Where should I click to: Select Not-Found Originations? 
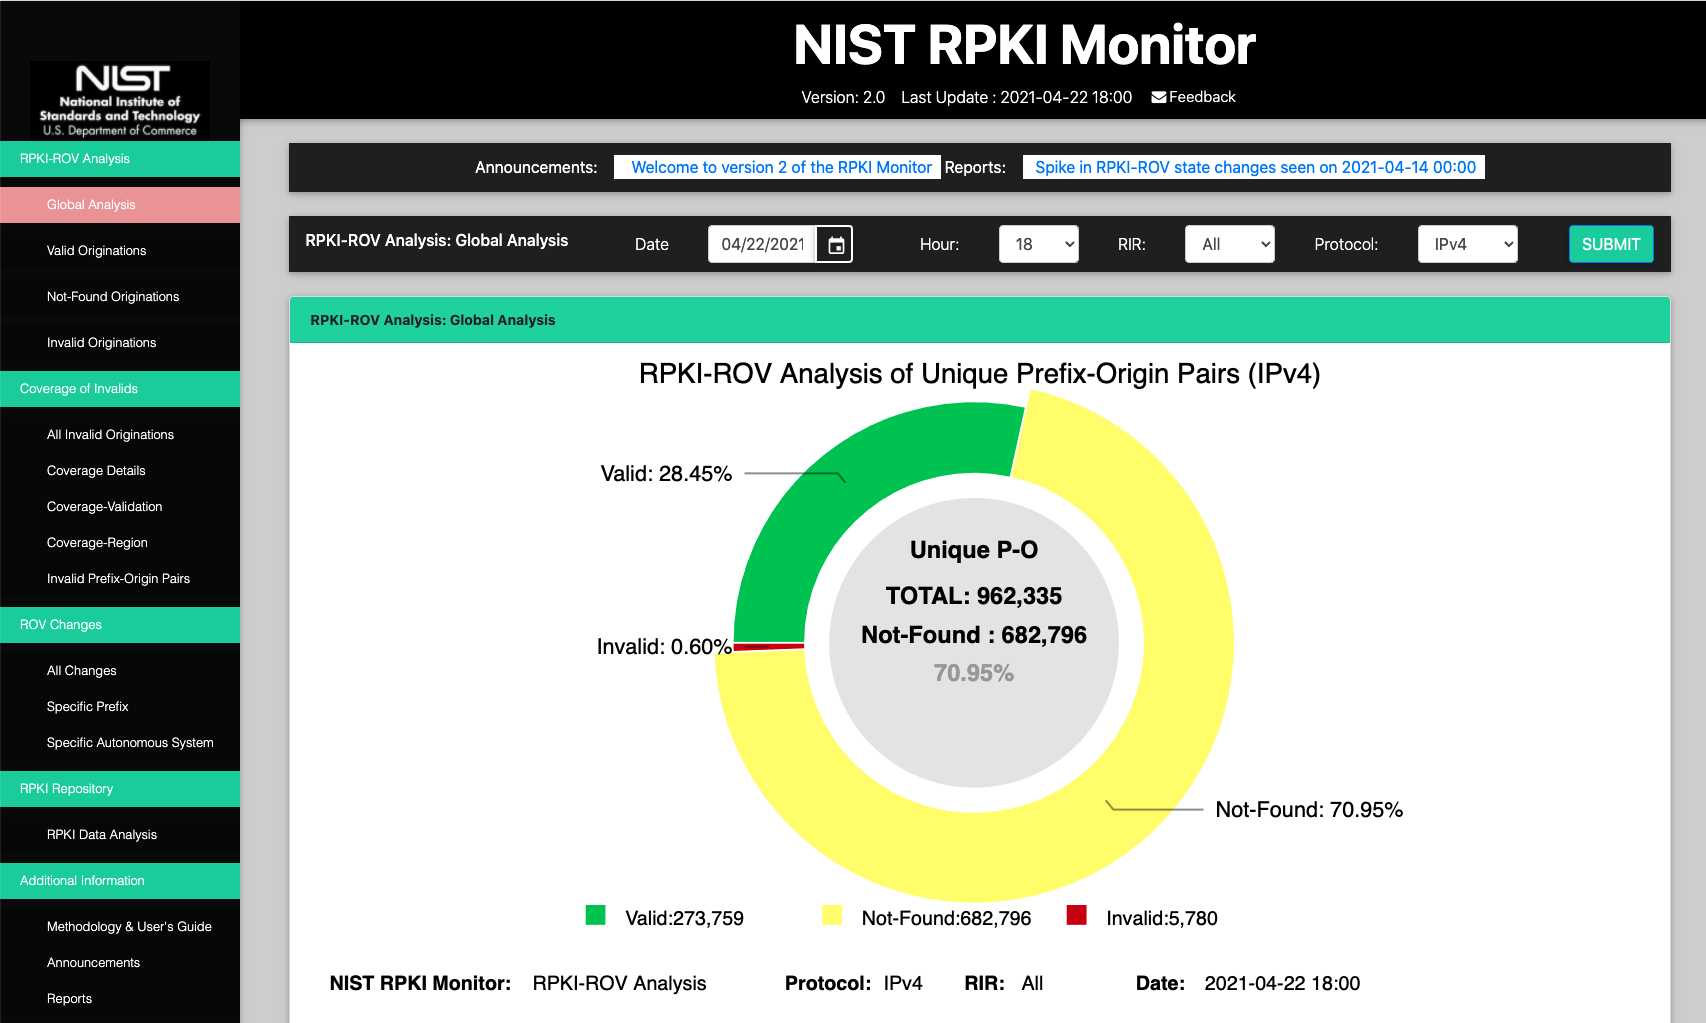pos(112,296)
